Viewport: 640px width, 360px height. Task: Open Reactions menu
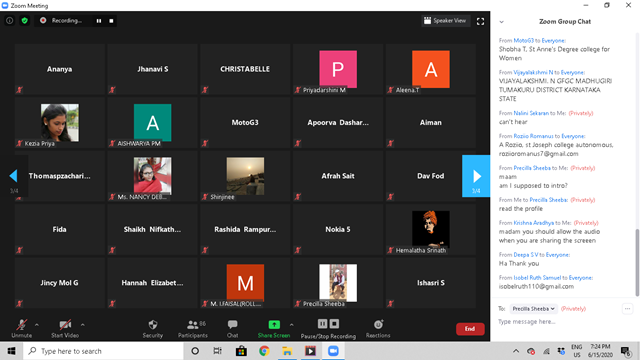click(378, 328)
